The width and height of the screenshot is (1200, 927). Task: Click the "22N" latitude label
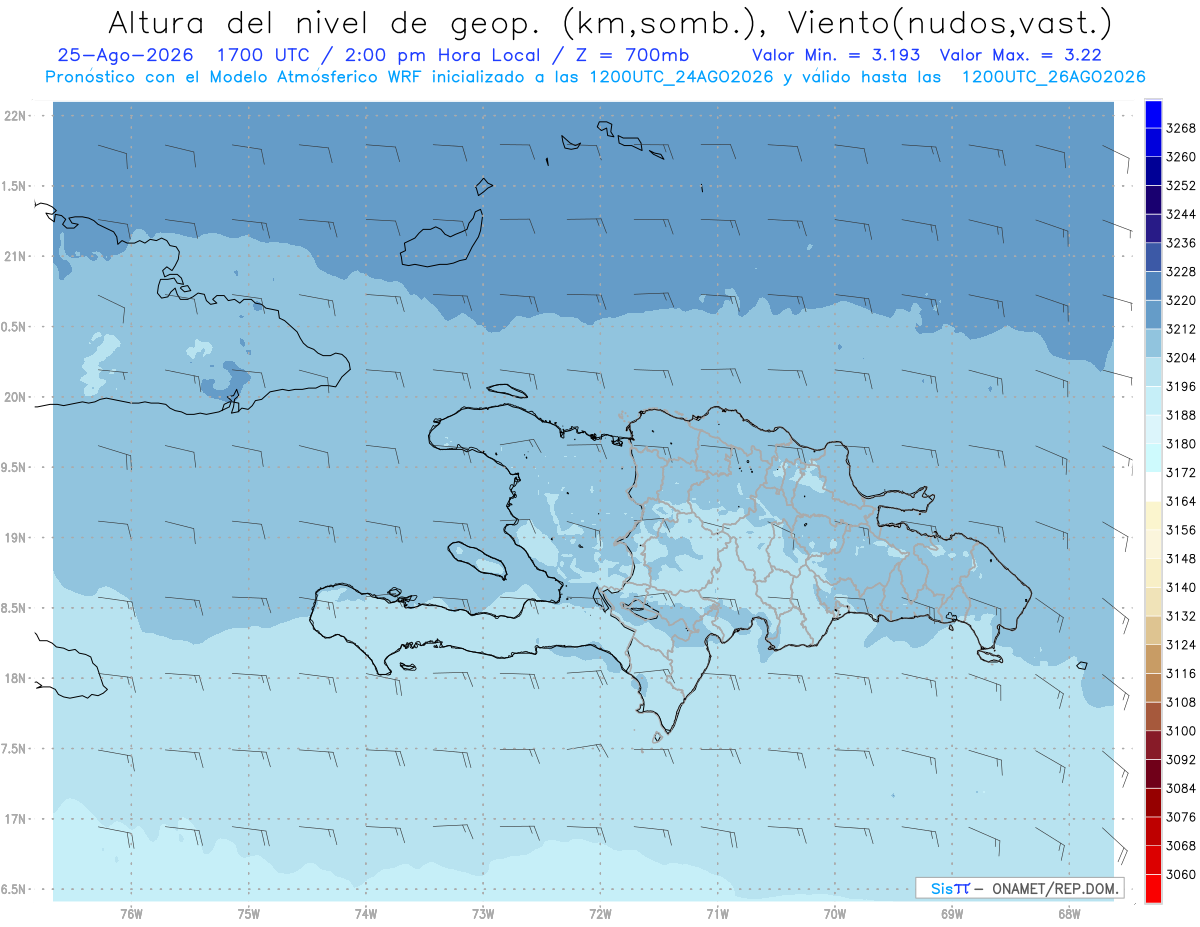(16, 116)
